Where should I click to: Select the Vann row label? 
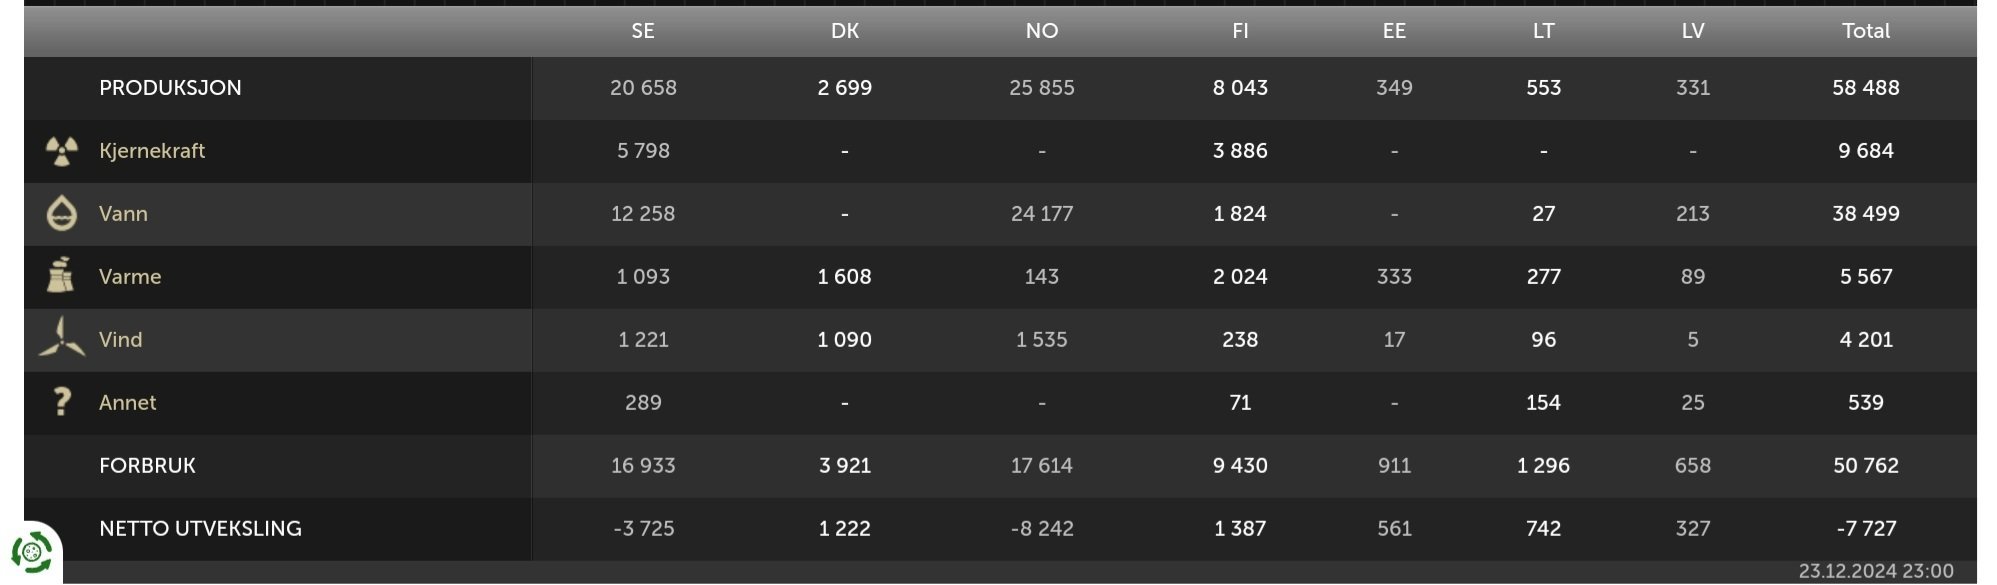123,214
